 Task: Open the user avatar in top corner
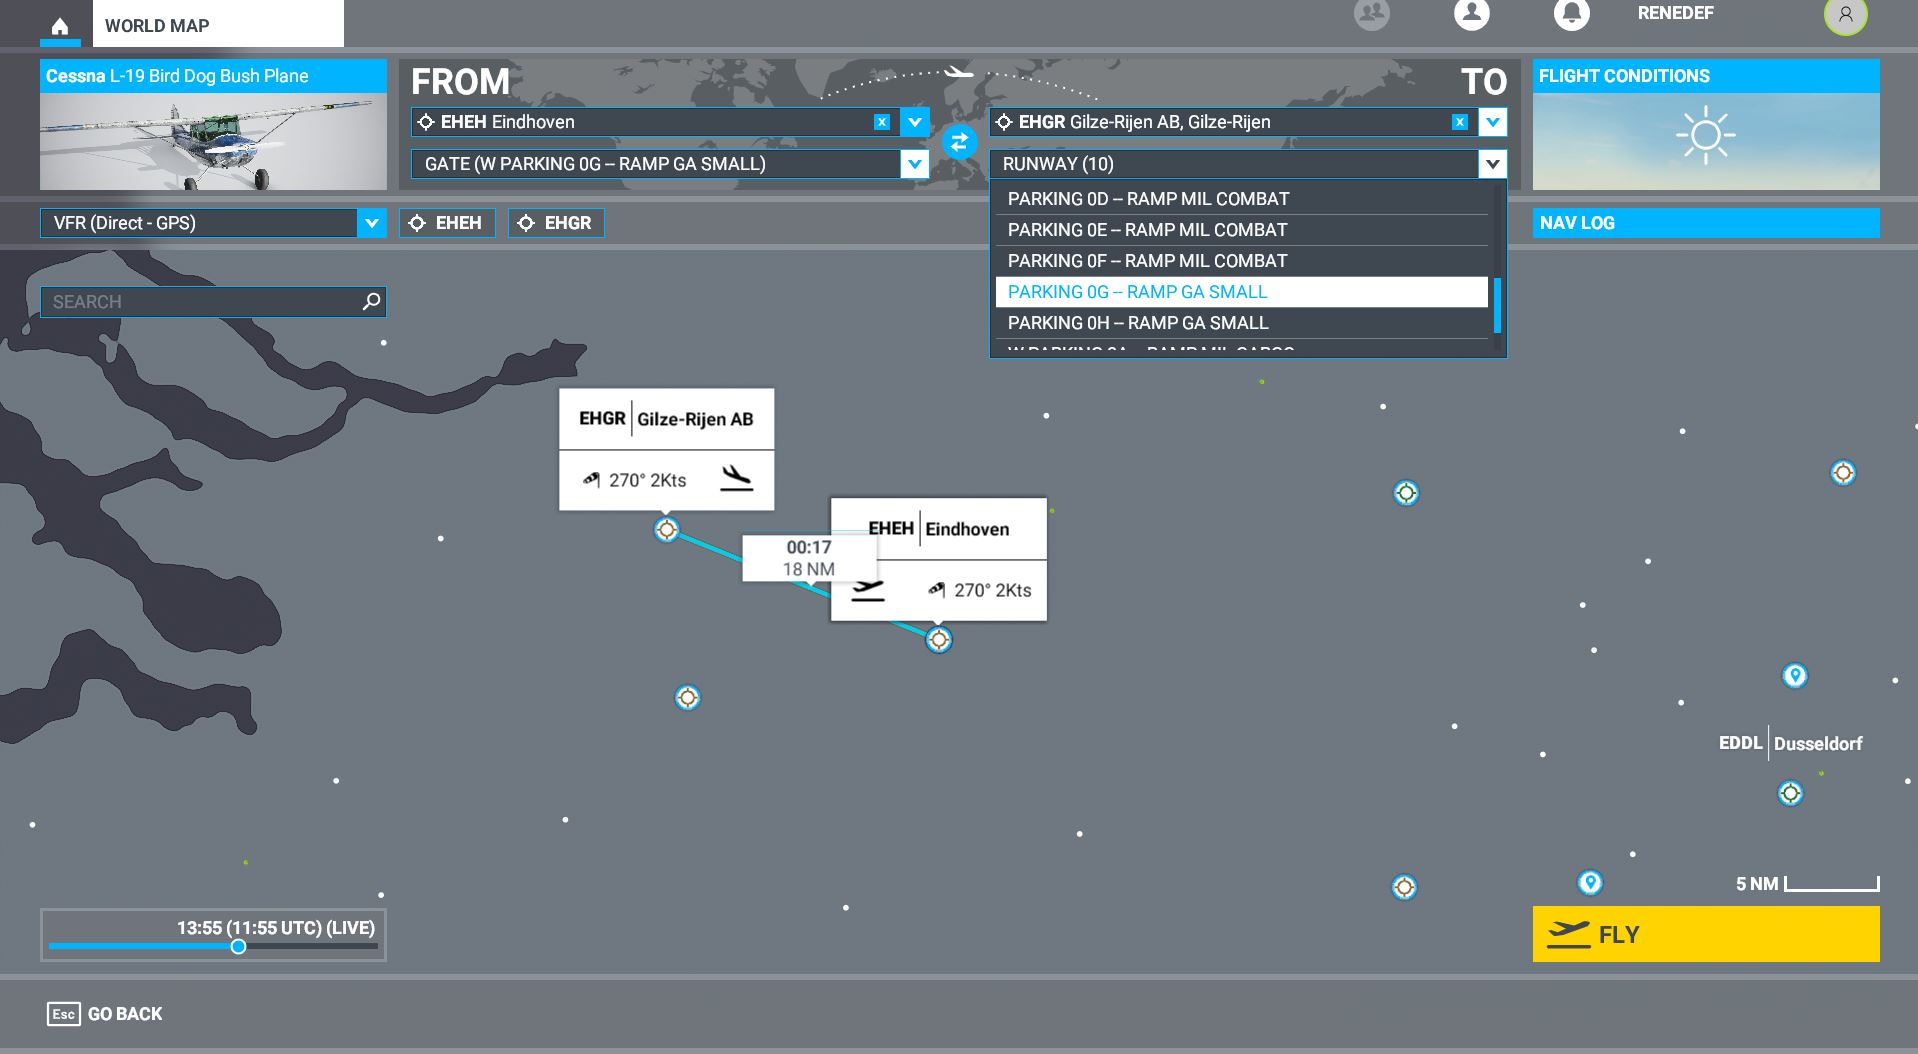click(x=1845, y=15)
